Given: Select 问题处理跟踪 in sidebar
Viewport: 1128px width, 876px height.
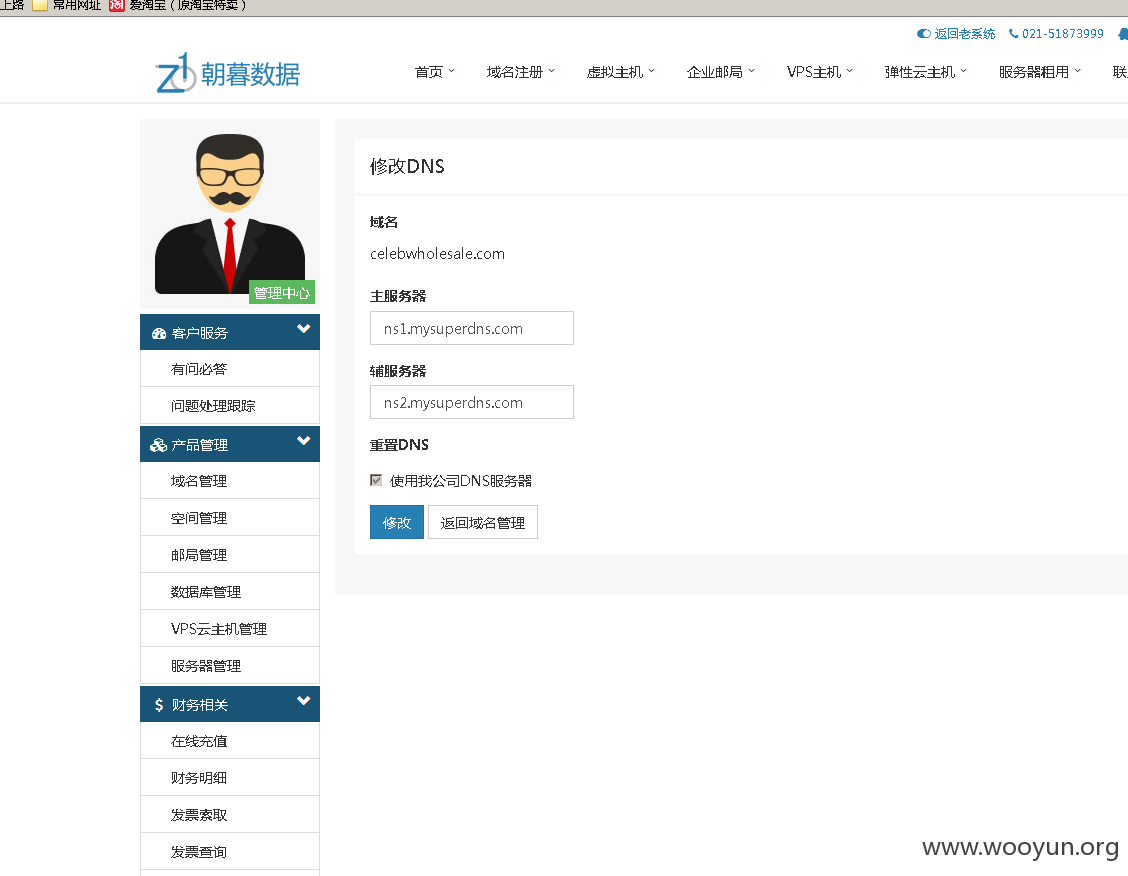Looking at the screenshot, I should [x=230, y=406].
